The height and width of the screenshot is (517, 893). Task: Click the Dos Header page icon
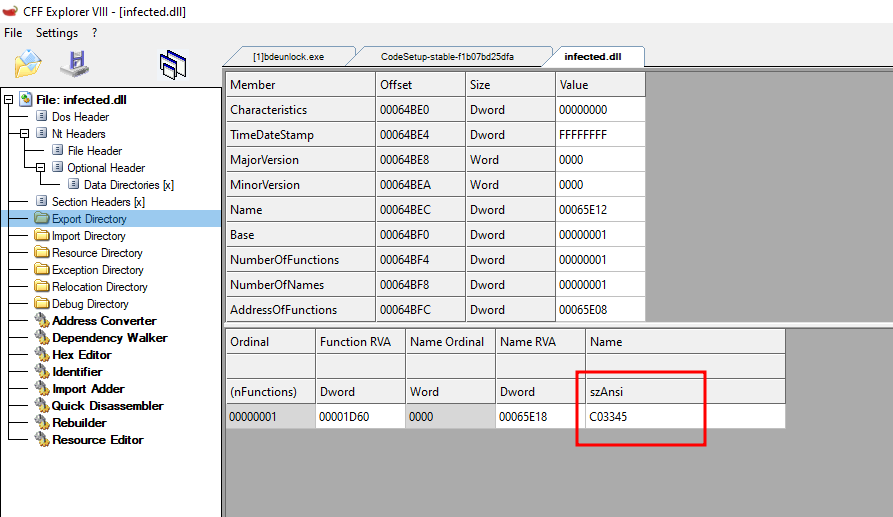(x=42, y=116)
